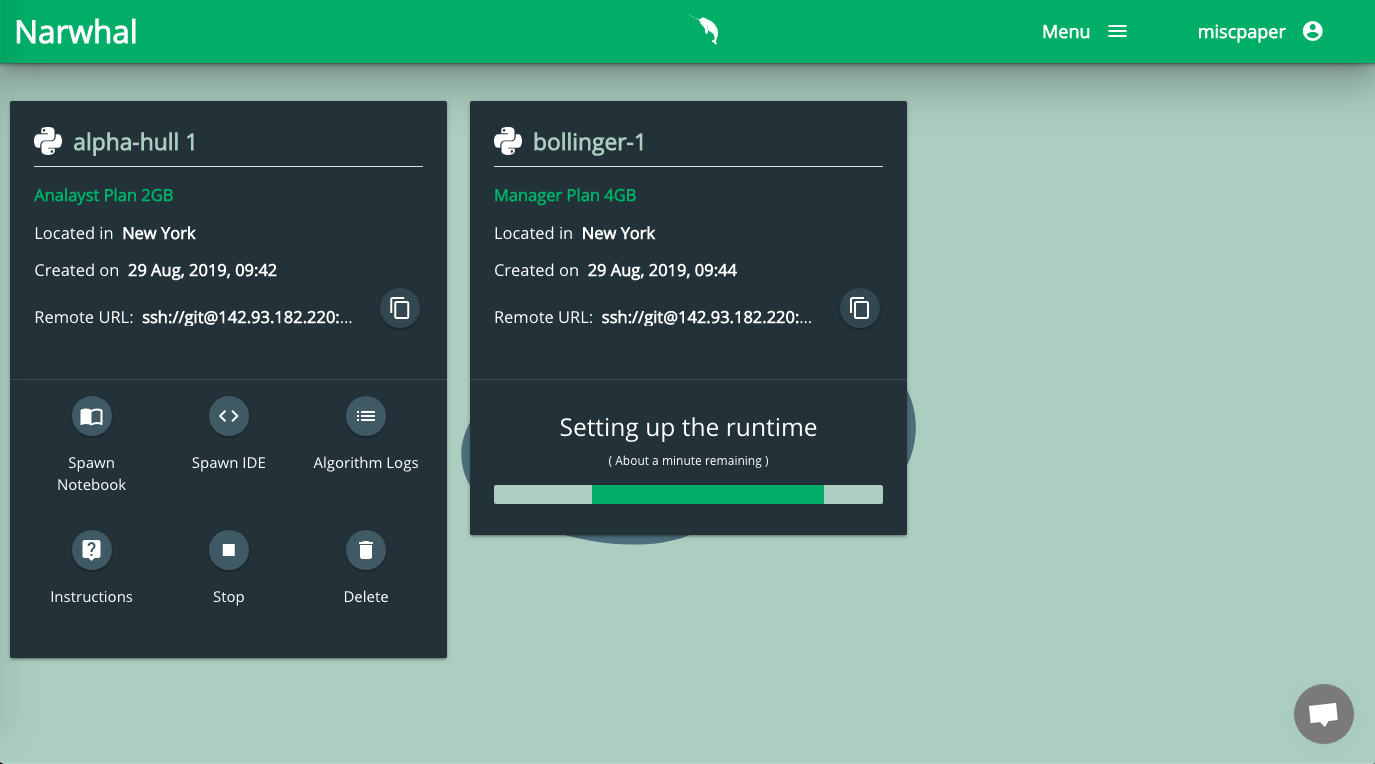Copy alpha-hull 1 remote URL
This screenshot has width=1375, height=764.
tap(400, 308)
